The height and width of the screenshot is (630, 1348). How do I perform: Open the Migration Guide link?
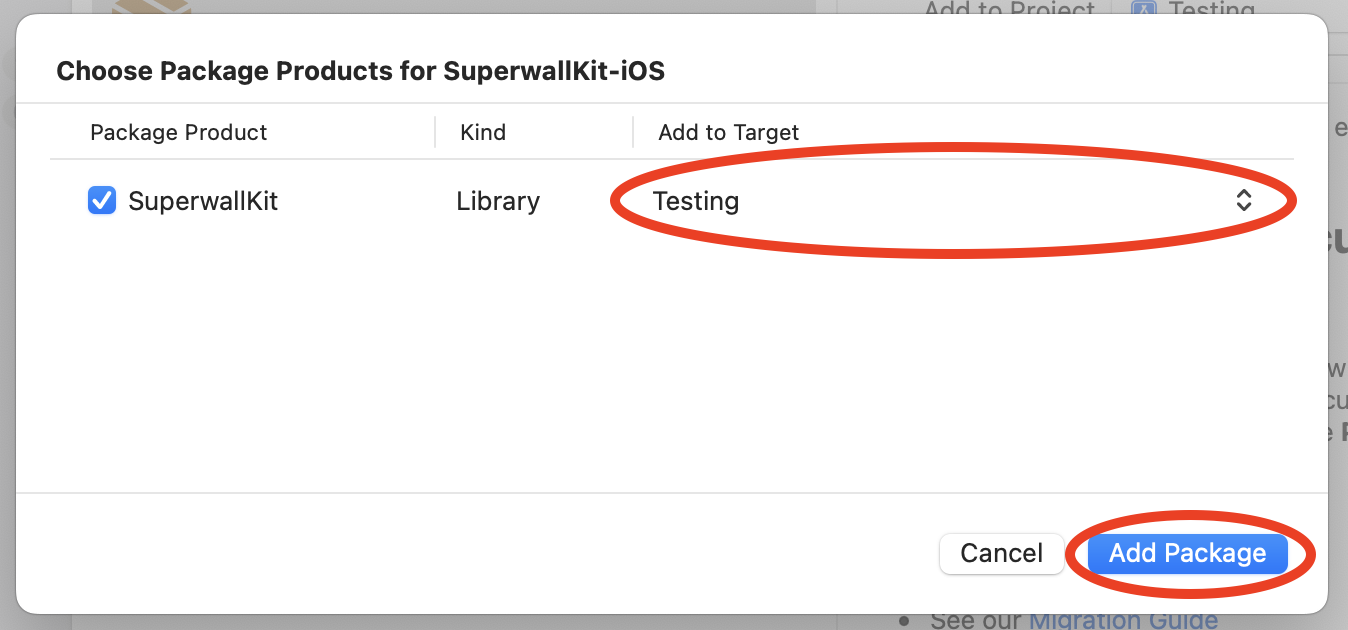click(1123, 621)
